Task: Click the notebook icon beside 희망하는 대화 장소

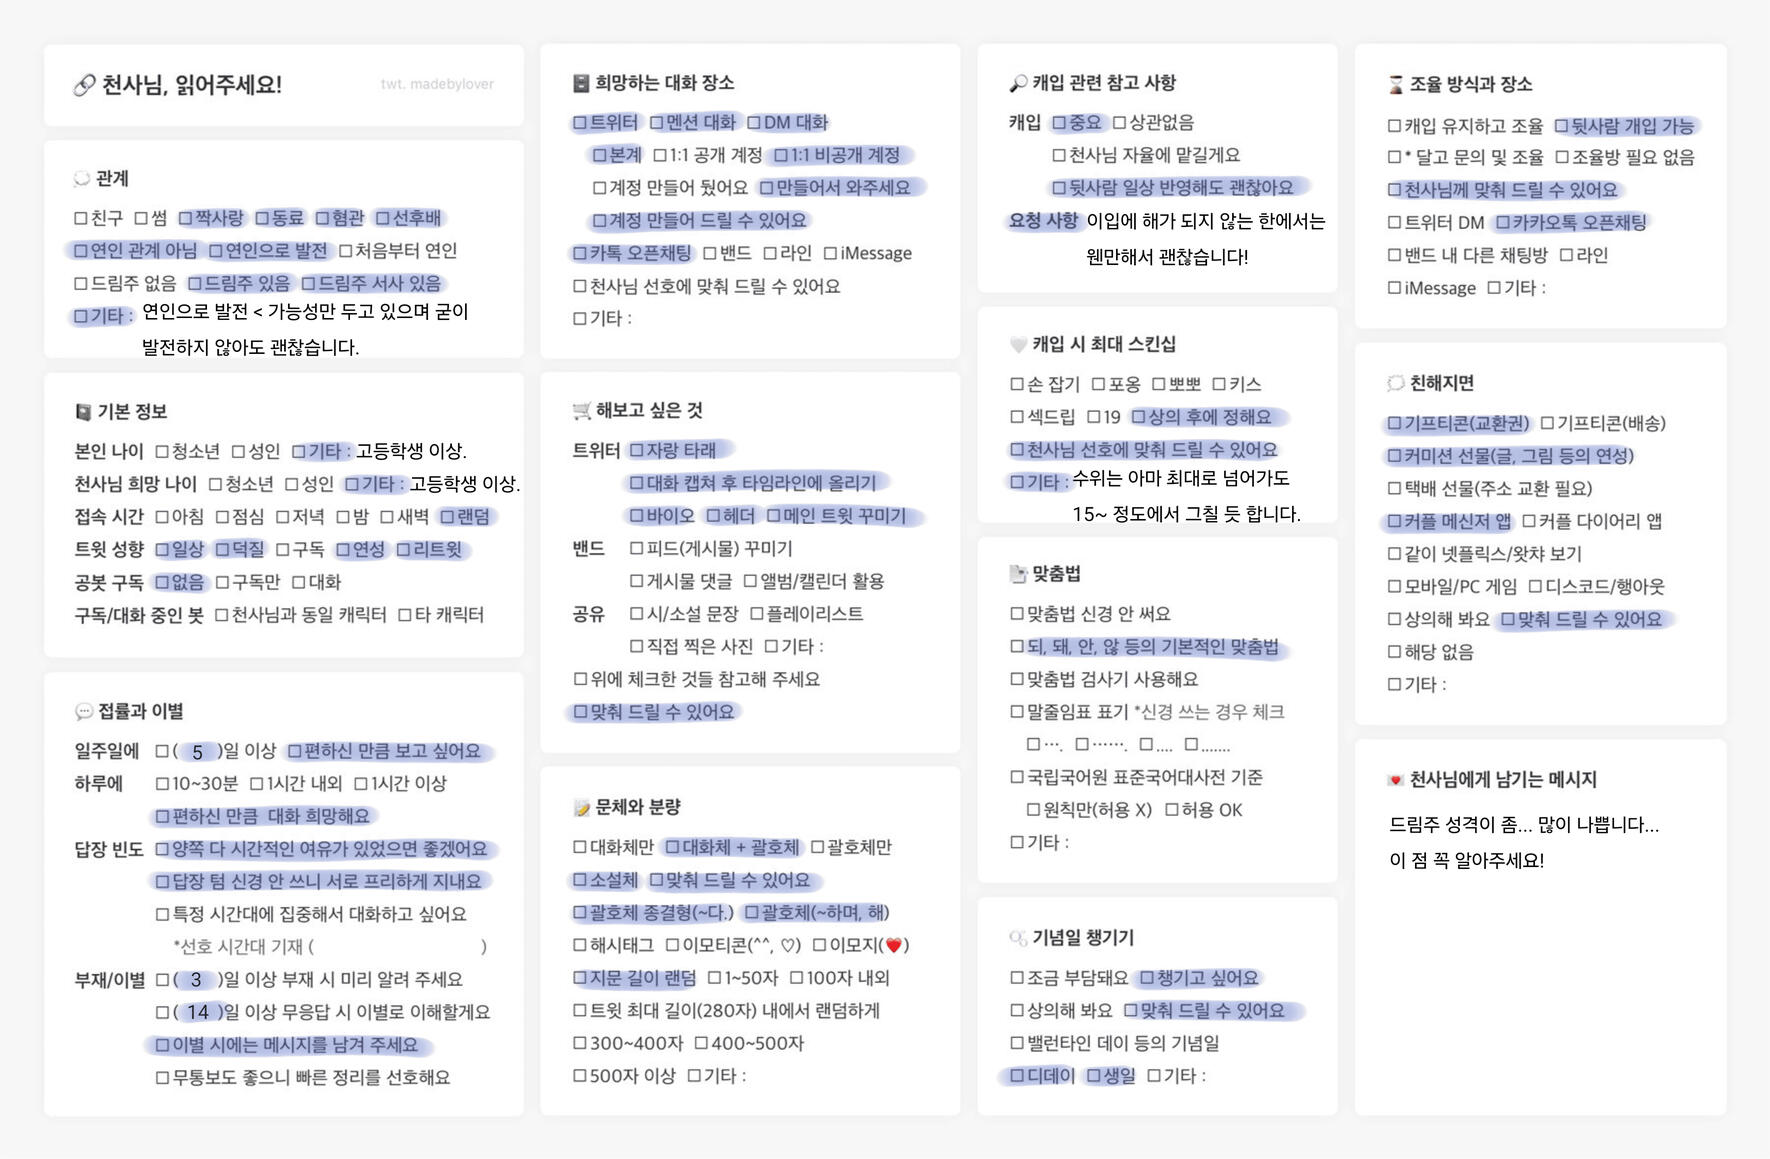Action: coord(581,83)
